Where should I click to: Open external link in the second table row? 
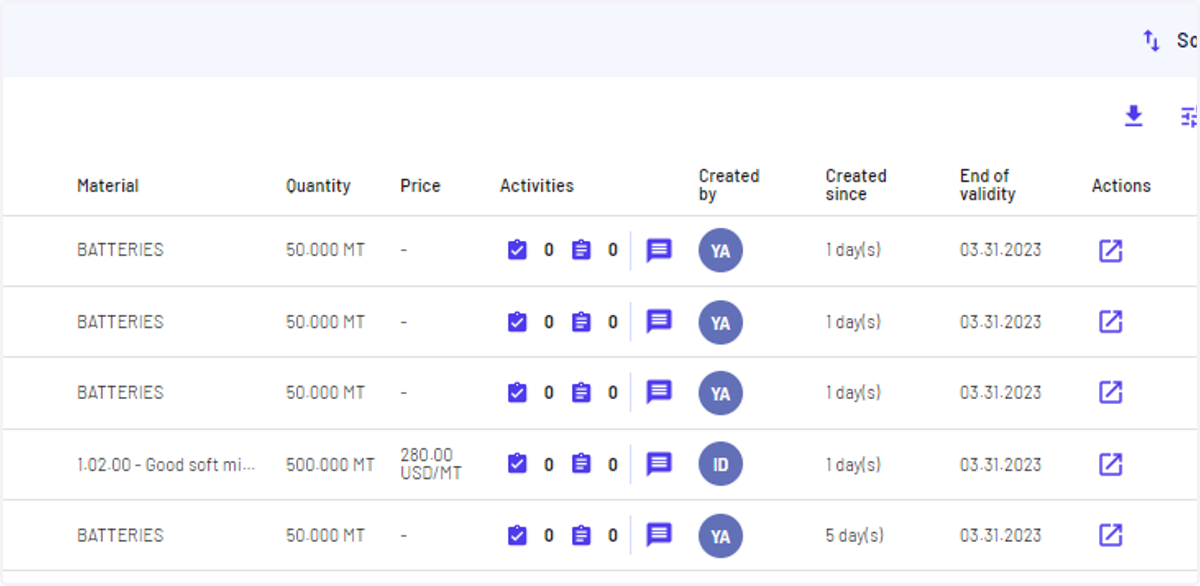click(x=1110, y=321)
